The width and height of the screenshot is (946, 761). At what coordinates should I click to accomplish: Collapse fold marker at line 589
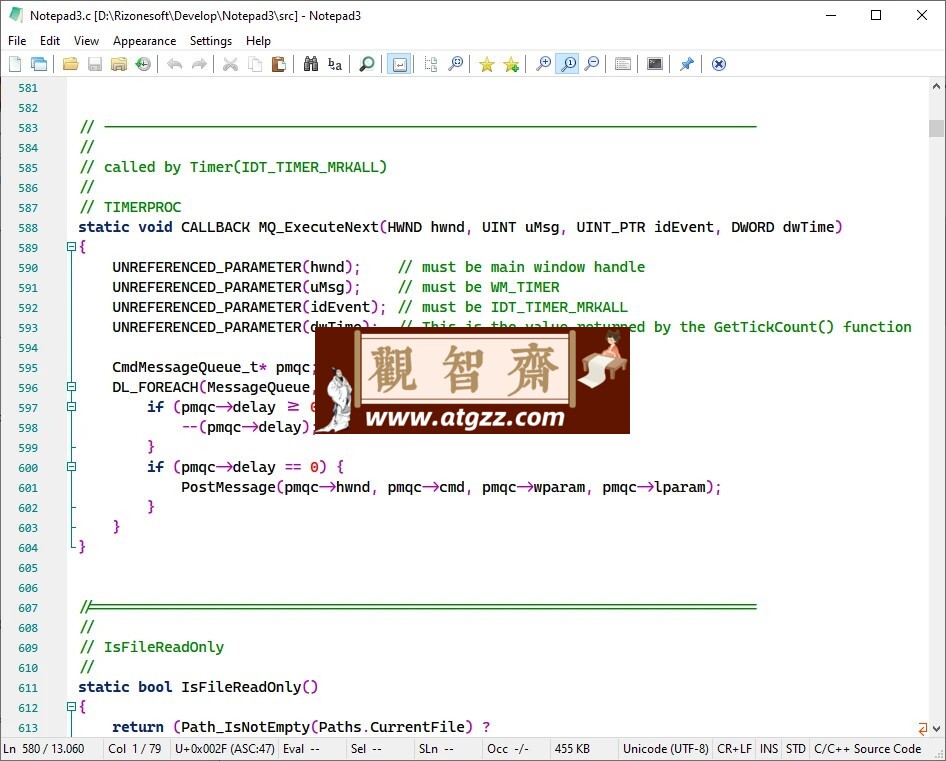[71, 246]
